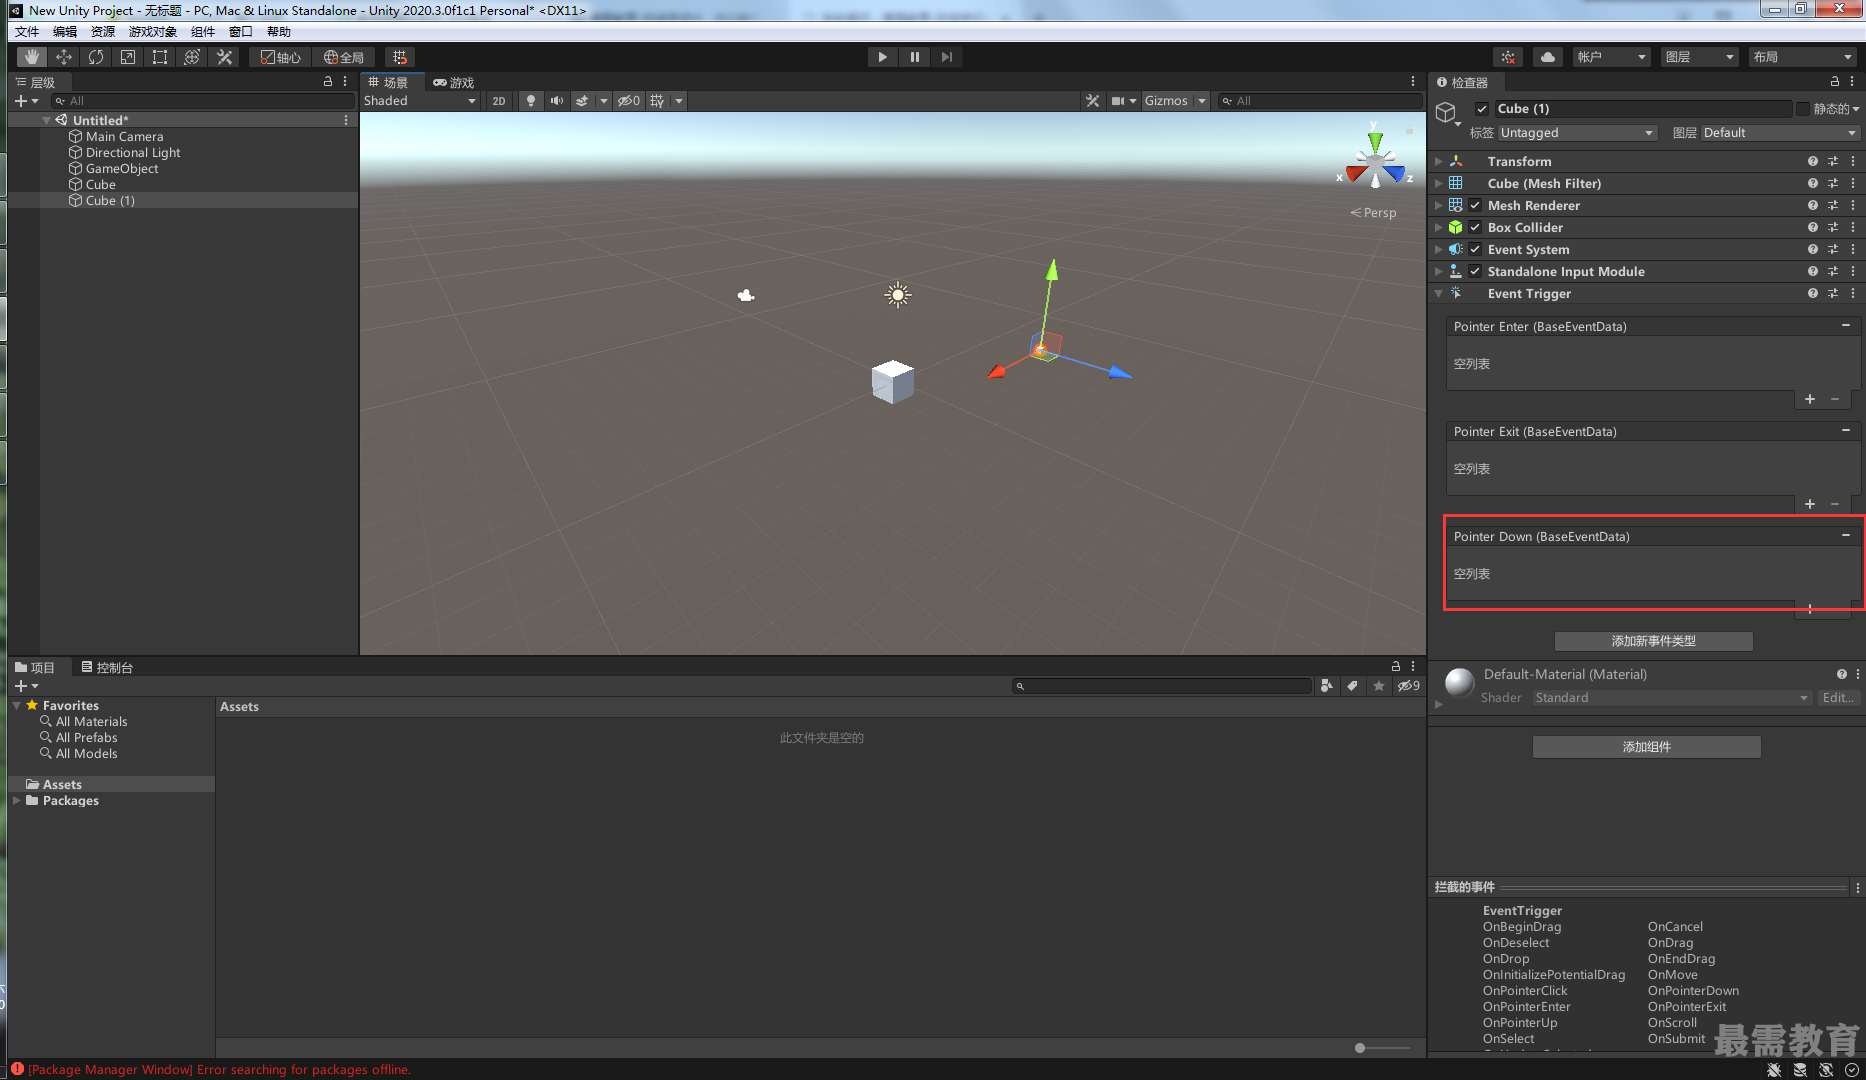Disable the Event System component
The width and height of the screenshot is (1866, 1080).
coord(1475,249)
